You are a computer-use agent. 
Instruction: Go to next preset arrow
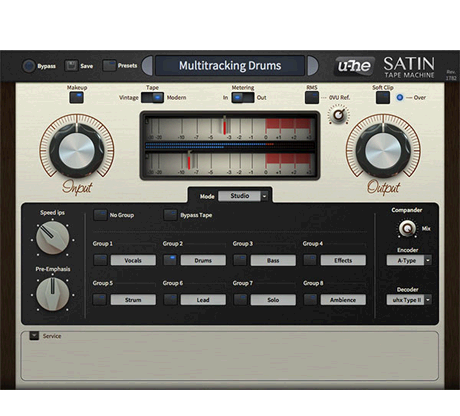click(x=312, y=66)
